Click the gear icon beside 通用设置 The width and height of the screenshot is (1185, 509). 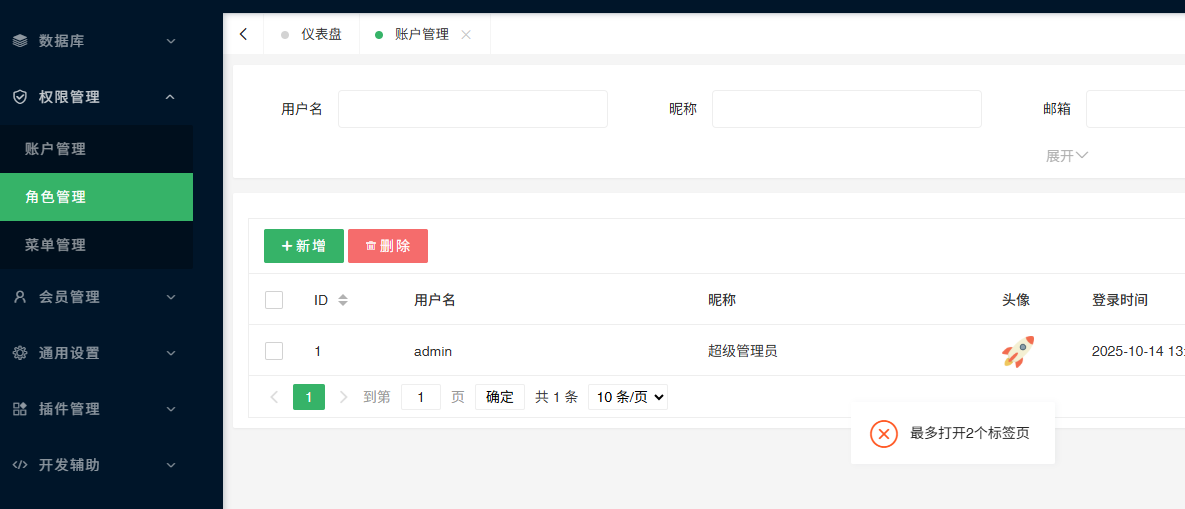(20, 353)
